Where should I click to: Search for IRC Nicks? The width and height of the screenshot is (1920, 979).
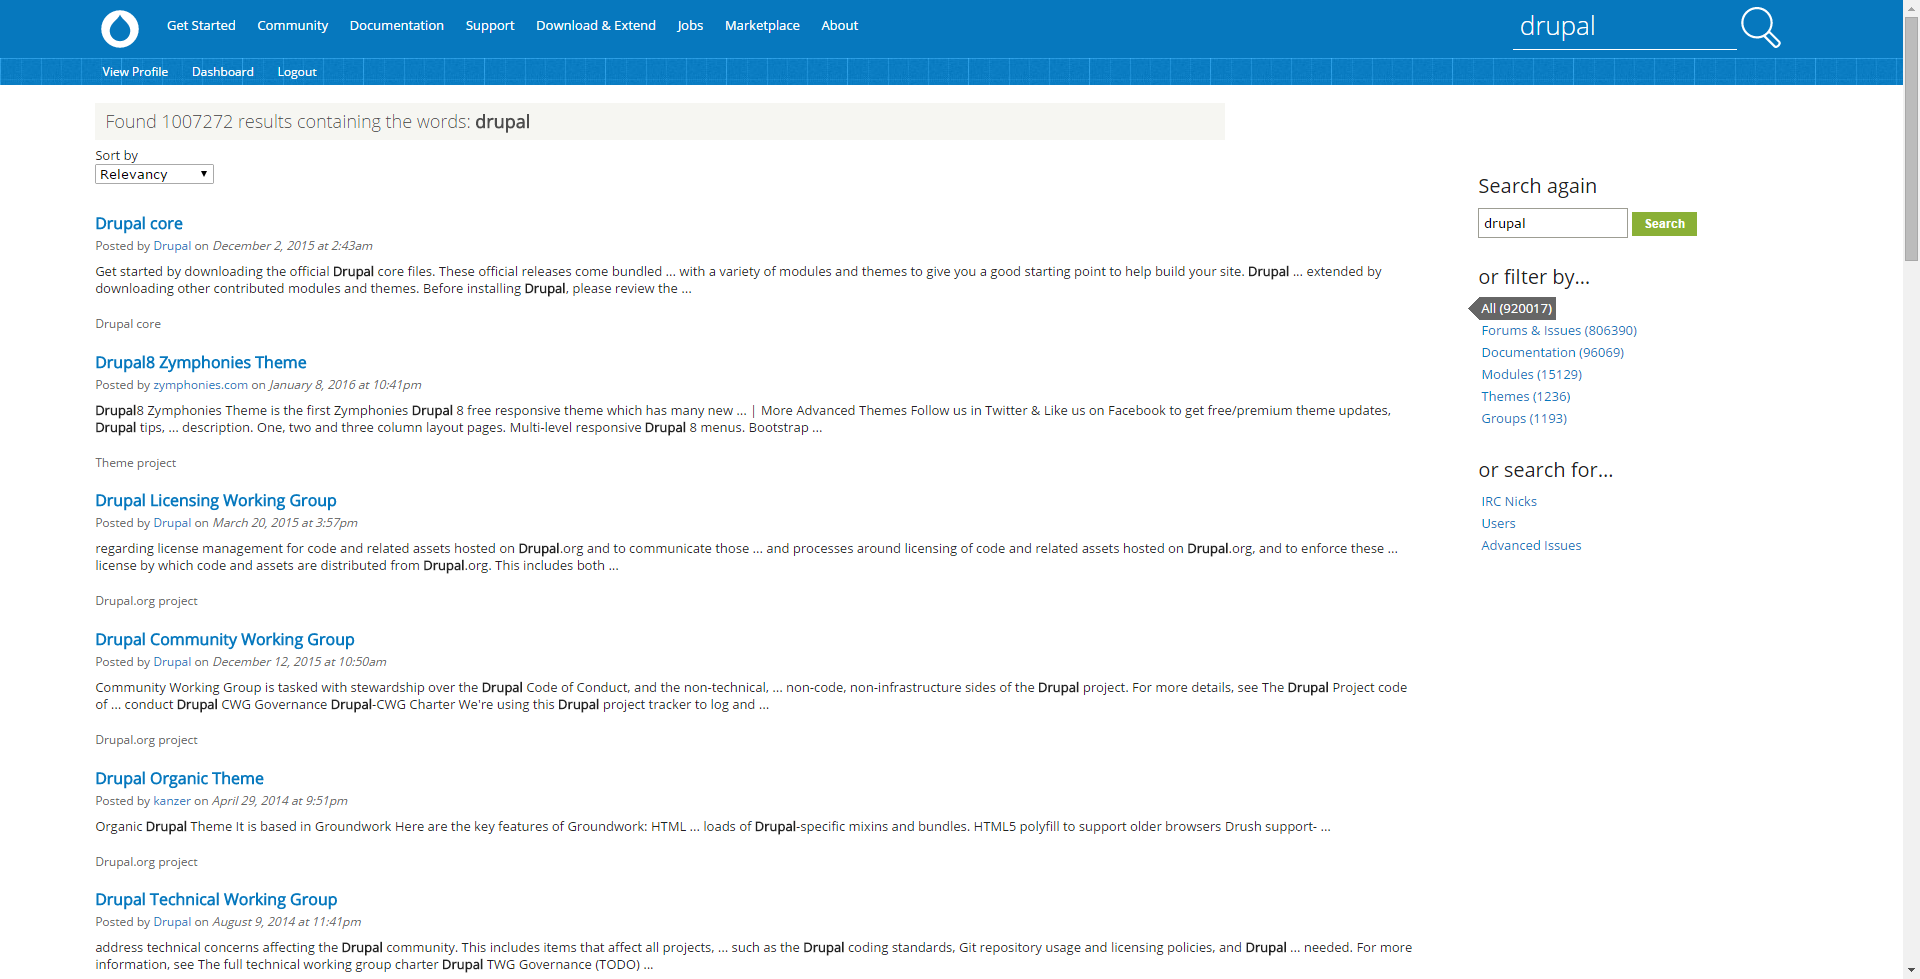pyautogui.click(x=1509, y=501)
